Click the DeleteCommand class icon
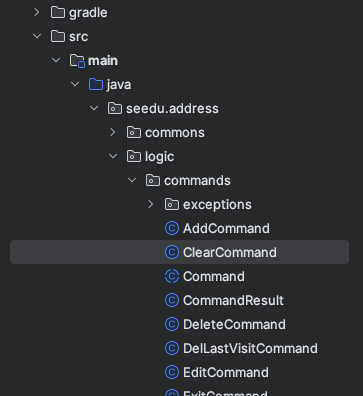Image resolution: width=363 pixels, height=396 pixels. tap(172, 324)
